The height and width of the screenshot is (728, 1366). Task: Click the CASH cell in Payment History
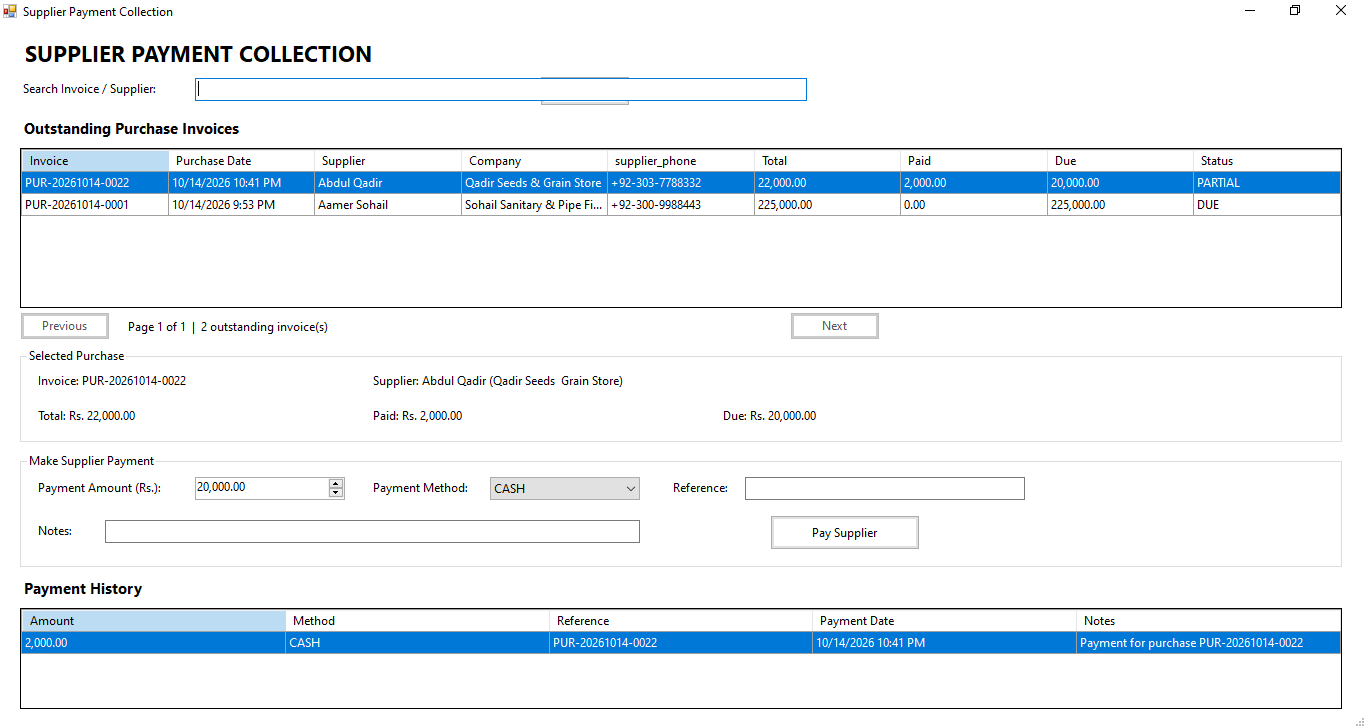coord(418,643)
